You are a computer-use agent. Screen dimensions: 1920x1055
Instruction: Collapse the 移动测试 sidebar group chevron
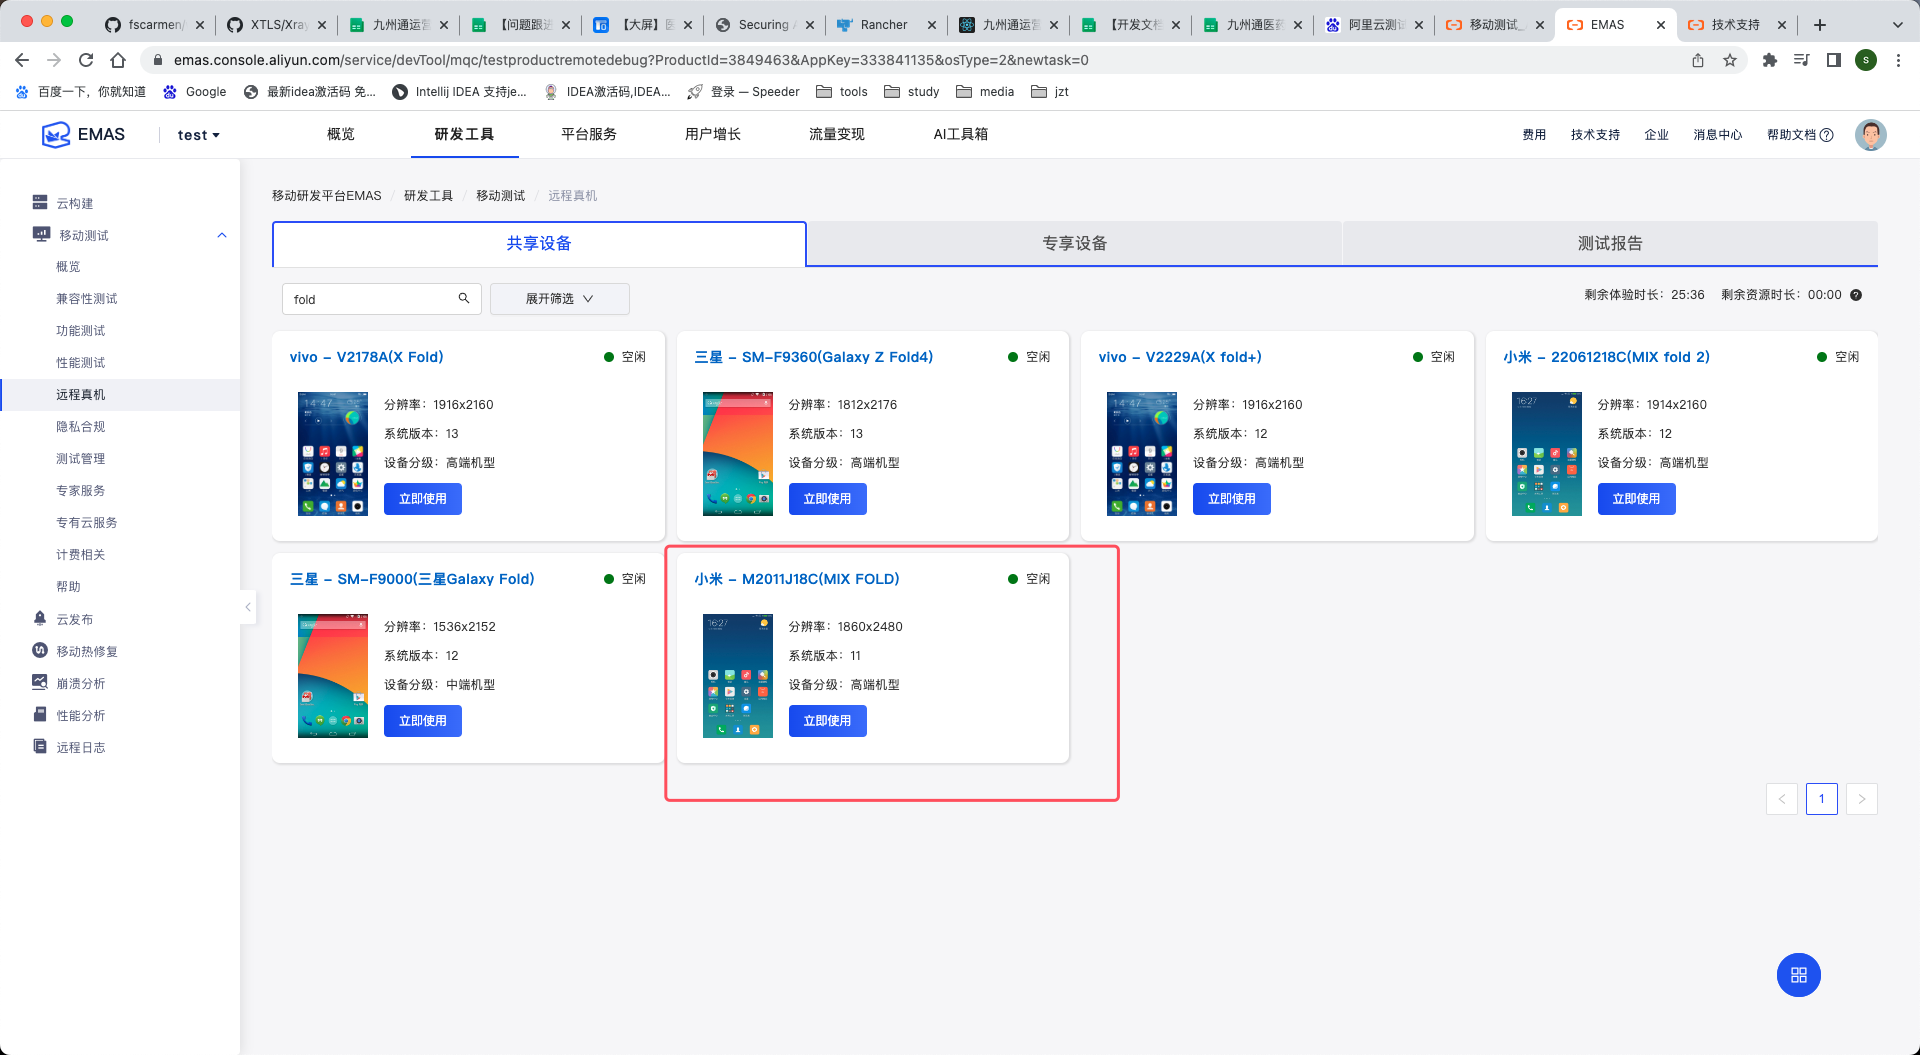(222, 235)
